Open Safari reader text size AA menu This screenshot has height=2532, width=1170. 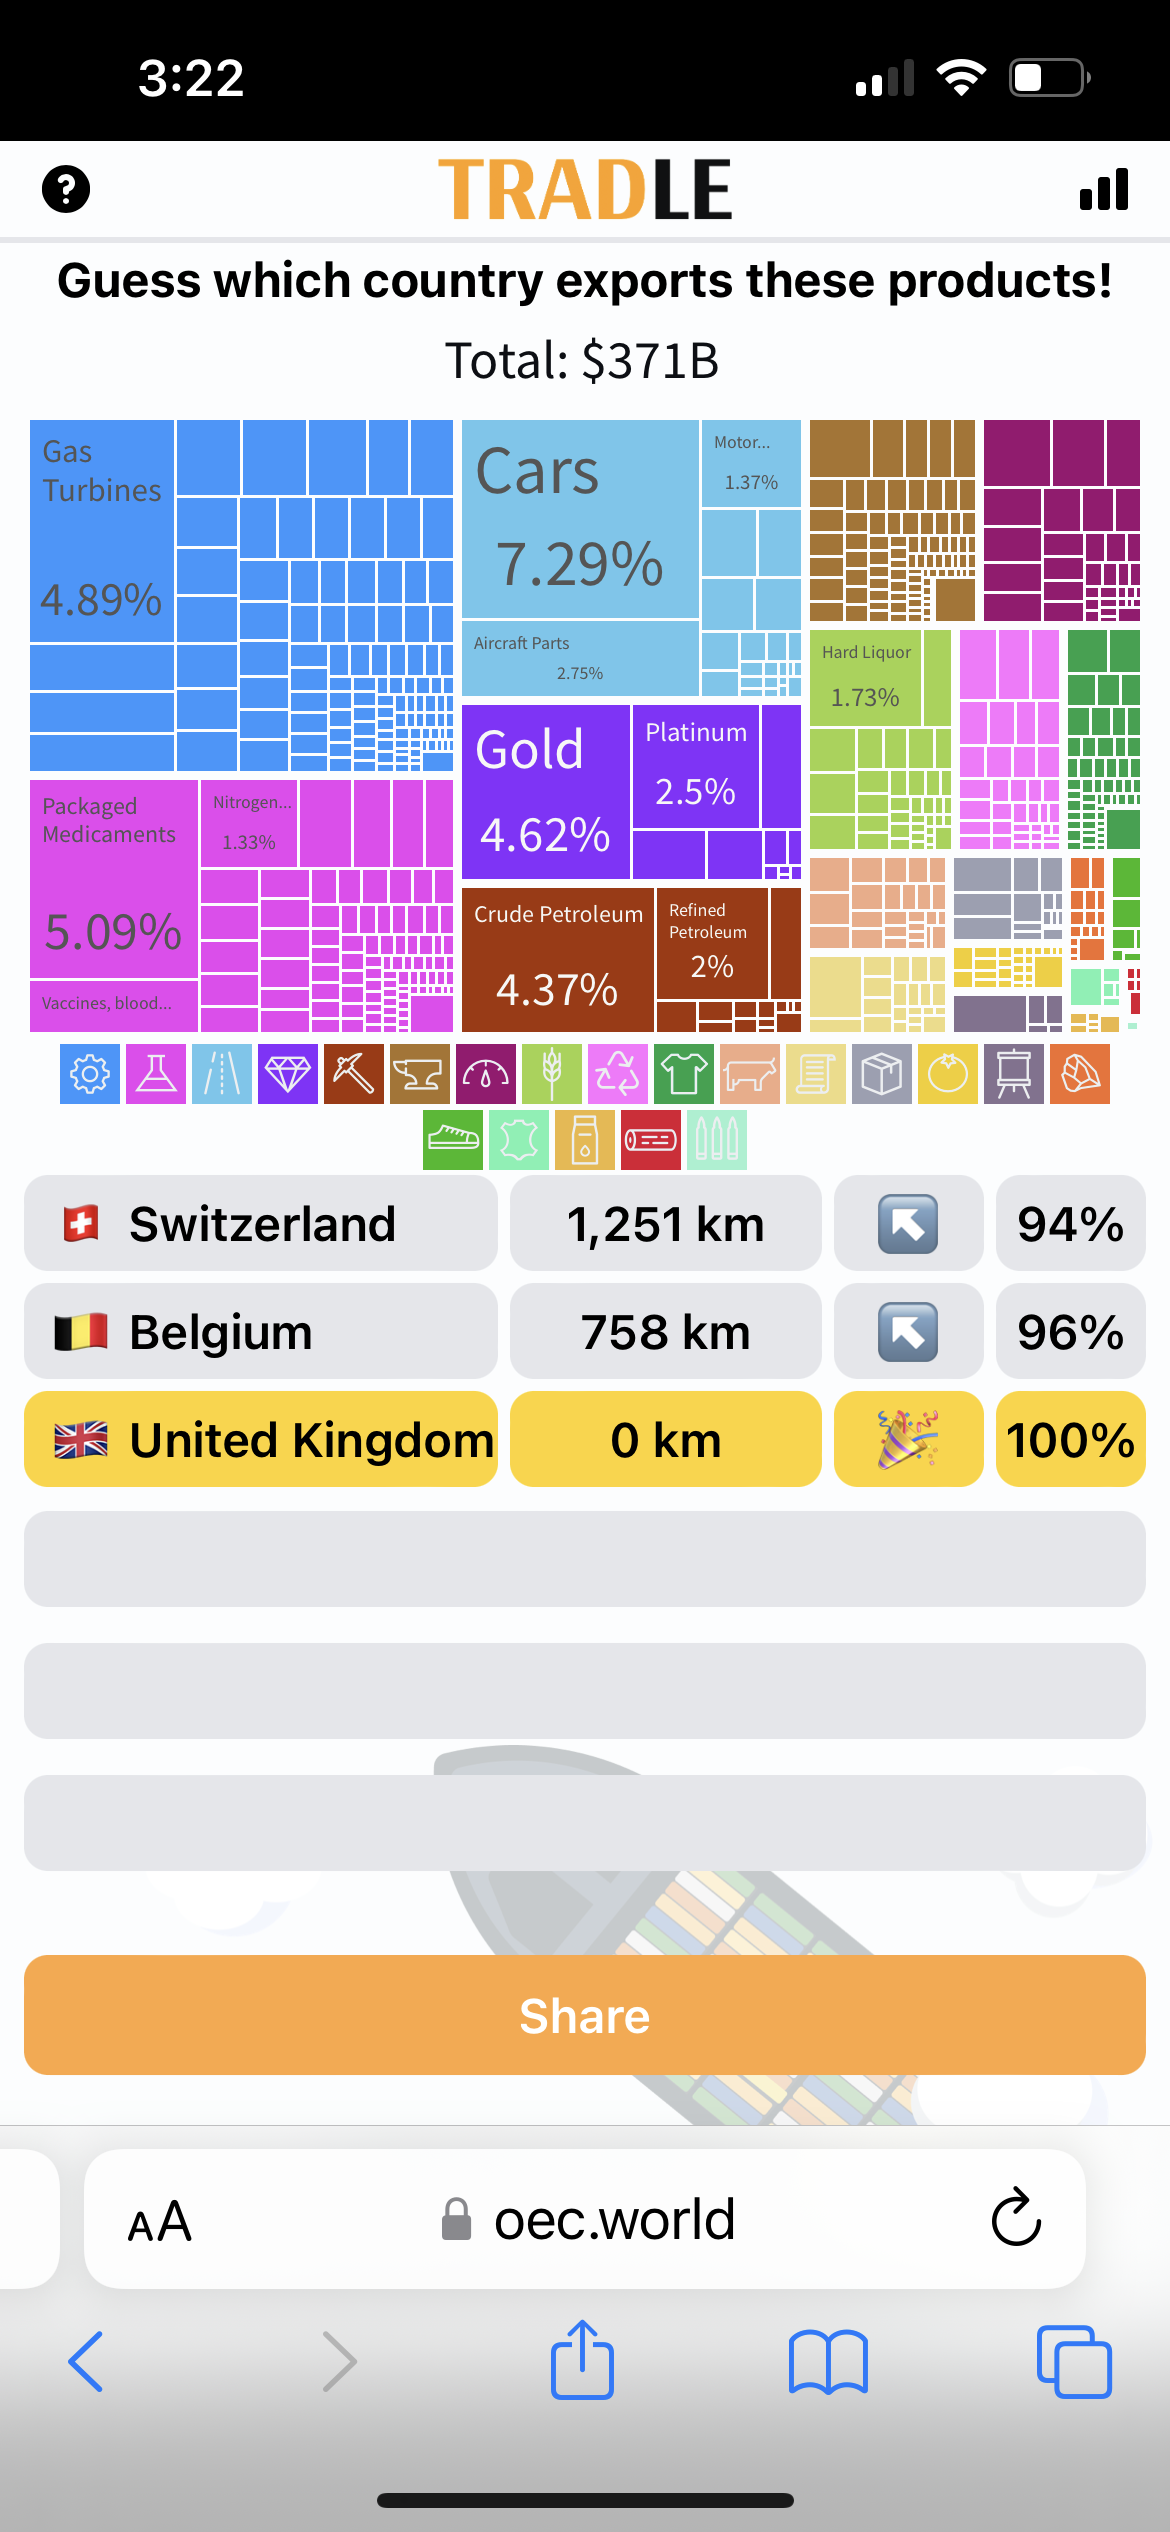[x=160, y=2220]
